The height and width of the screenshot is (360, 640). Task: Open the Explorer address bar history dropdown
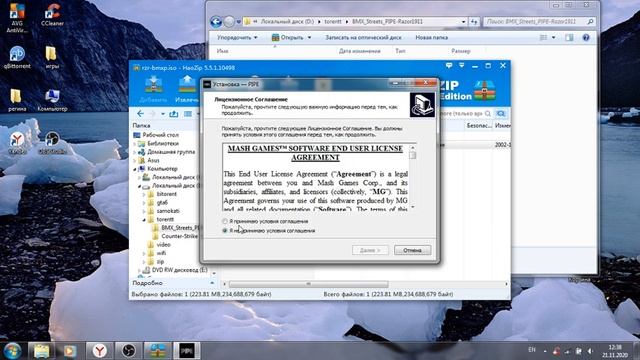pos(463,22)
